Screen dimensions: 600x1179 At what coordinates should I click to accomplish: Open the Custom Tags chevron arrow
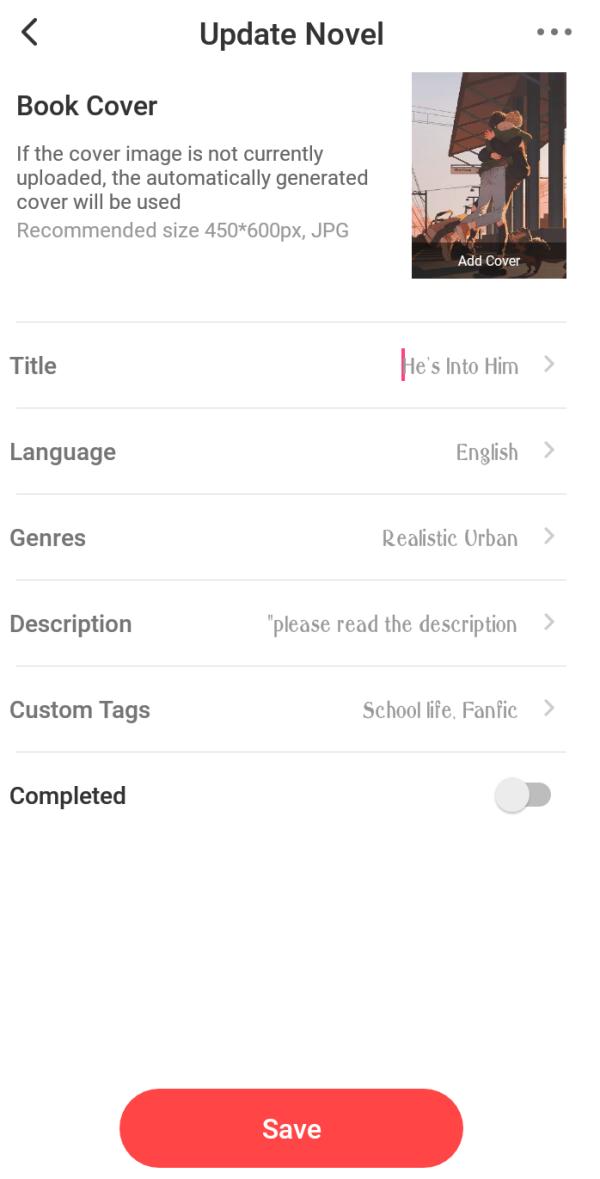[549, 709]
